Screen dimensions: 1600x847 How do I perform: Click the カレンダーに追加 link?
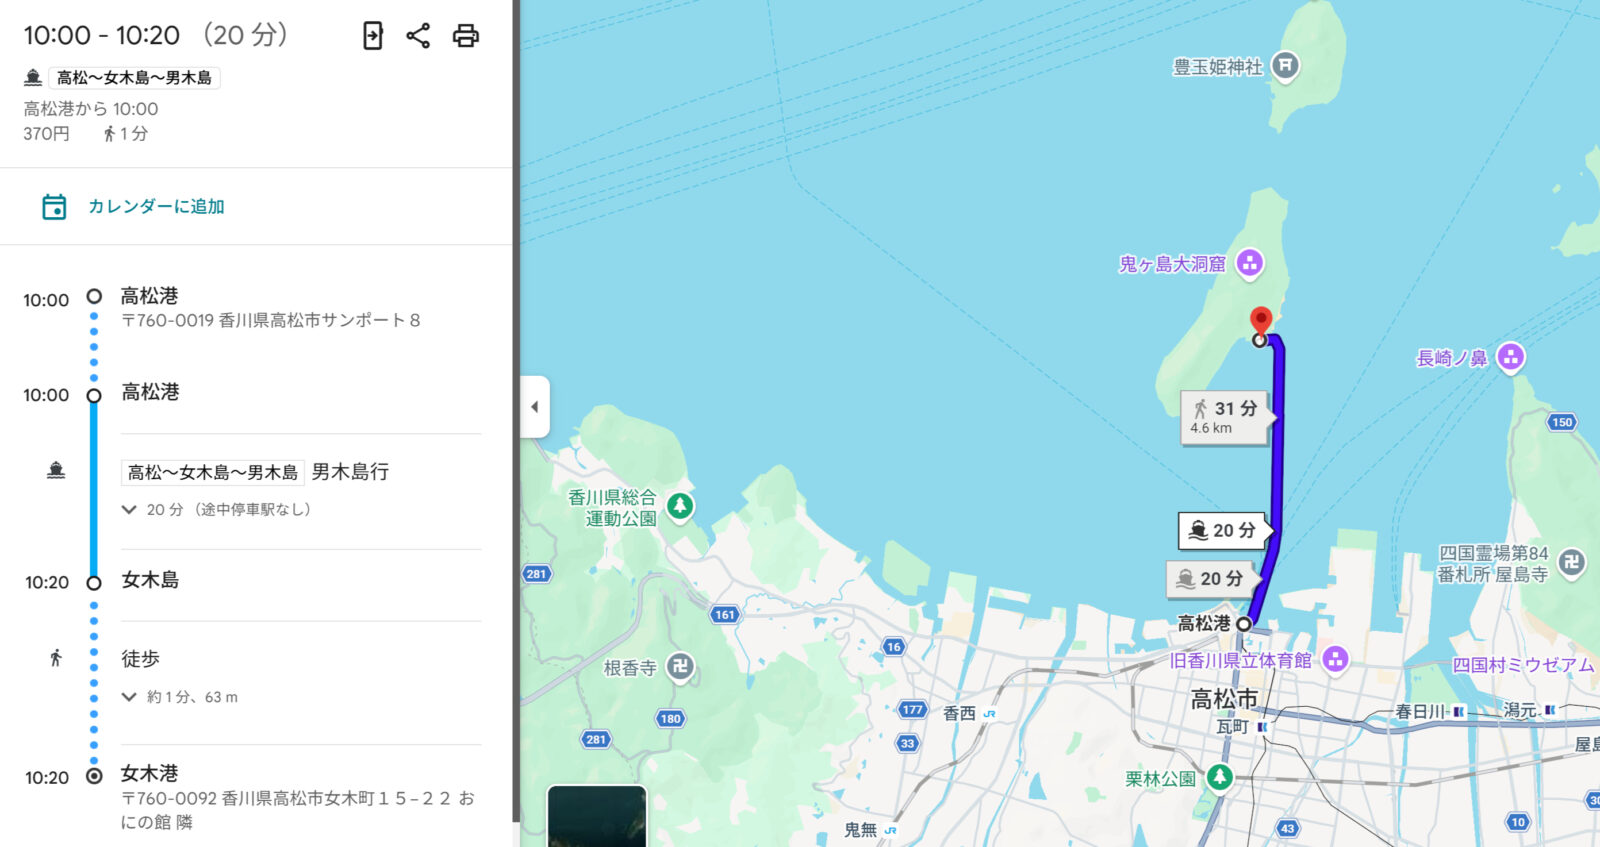(156, 207)
